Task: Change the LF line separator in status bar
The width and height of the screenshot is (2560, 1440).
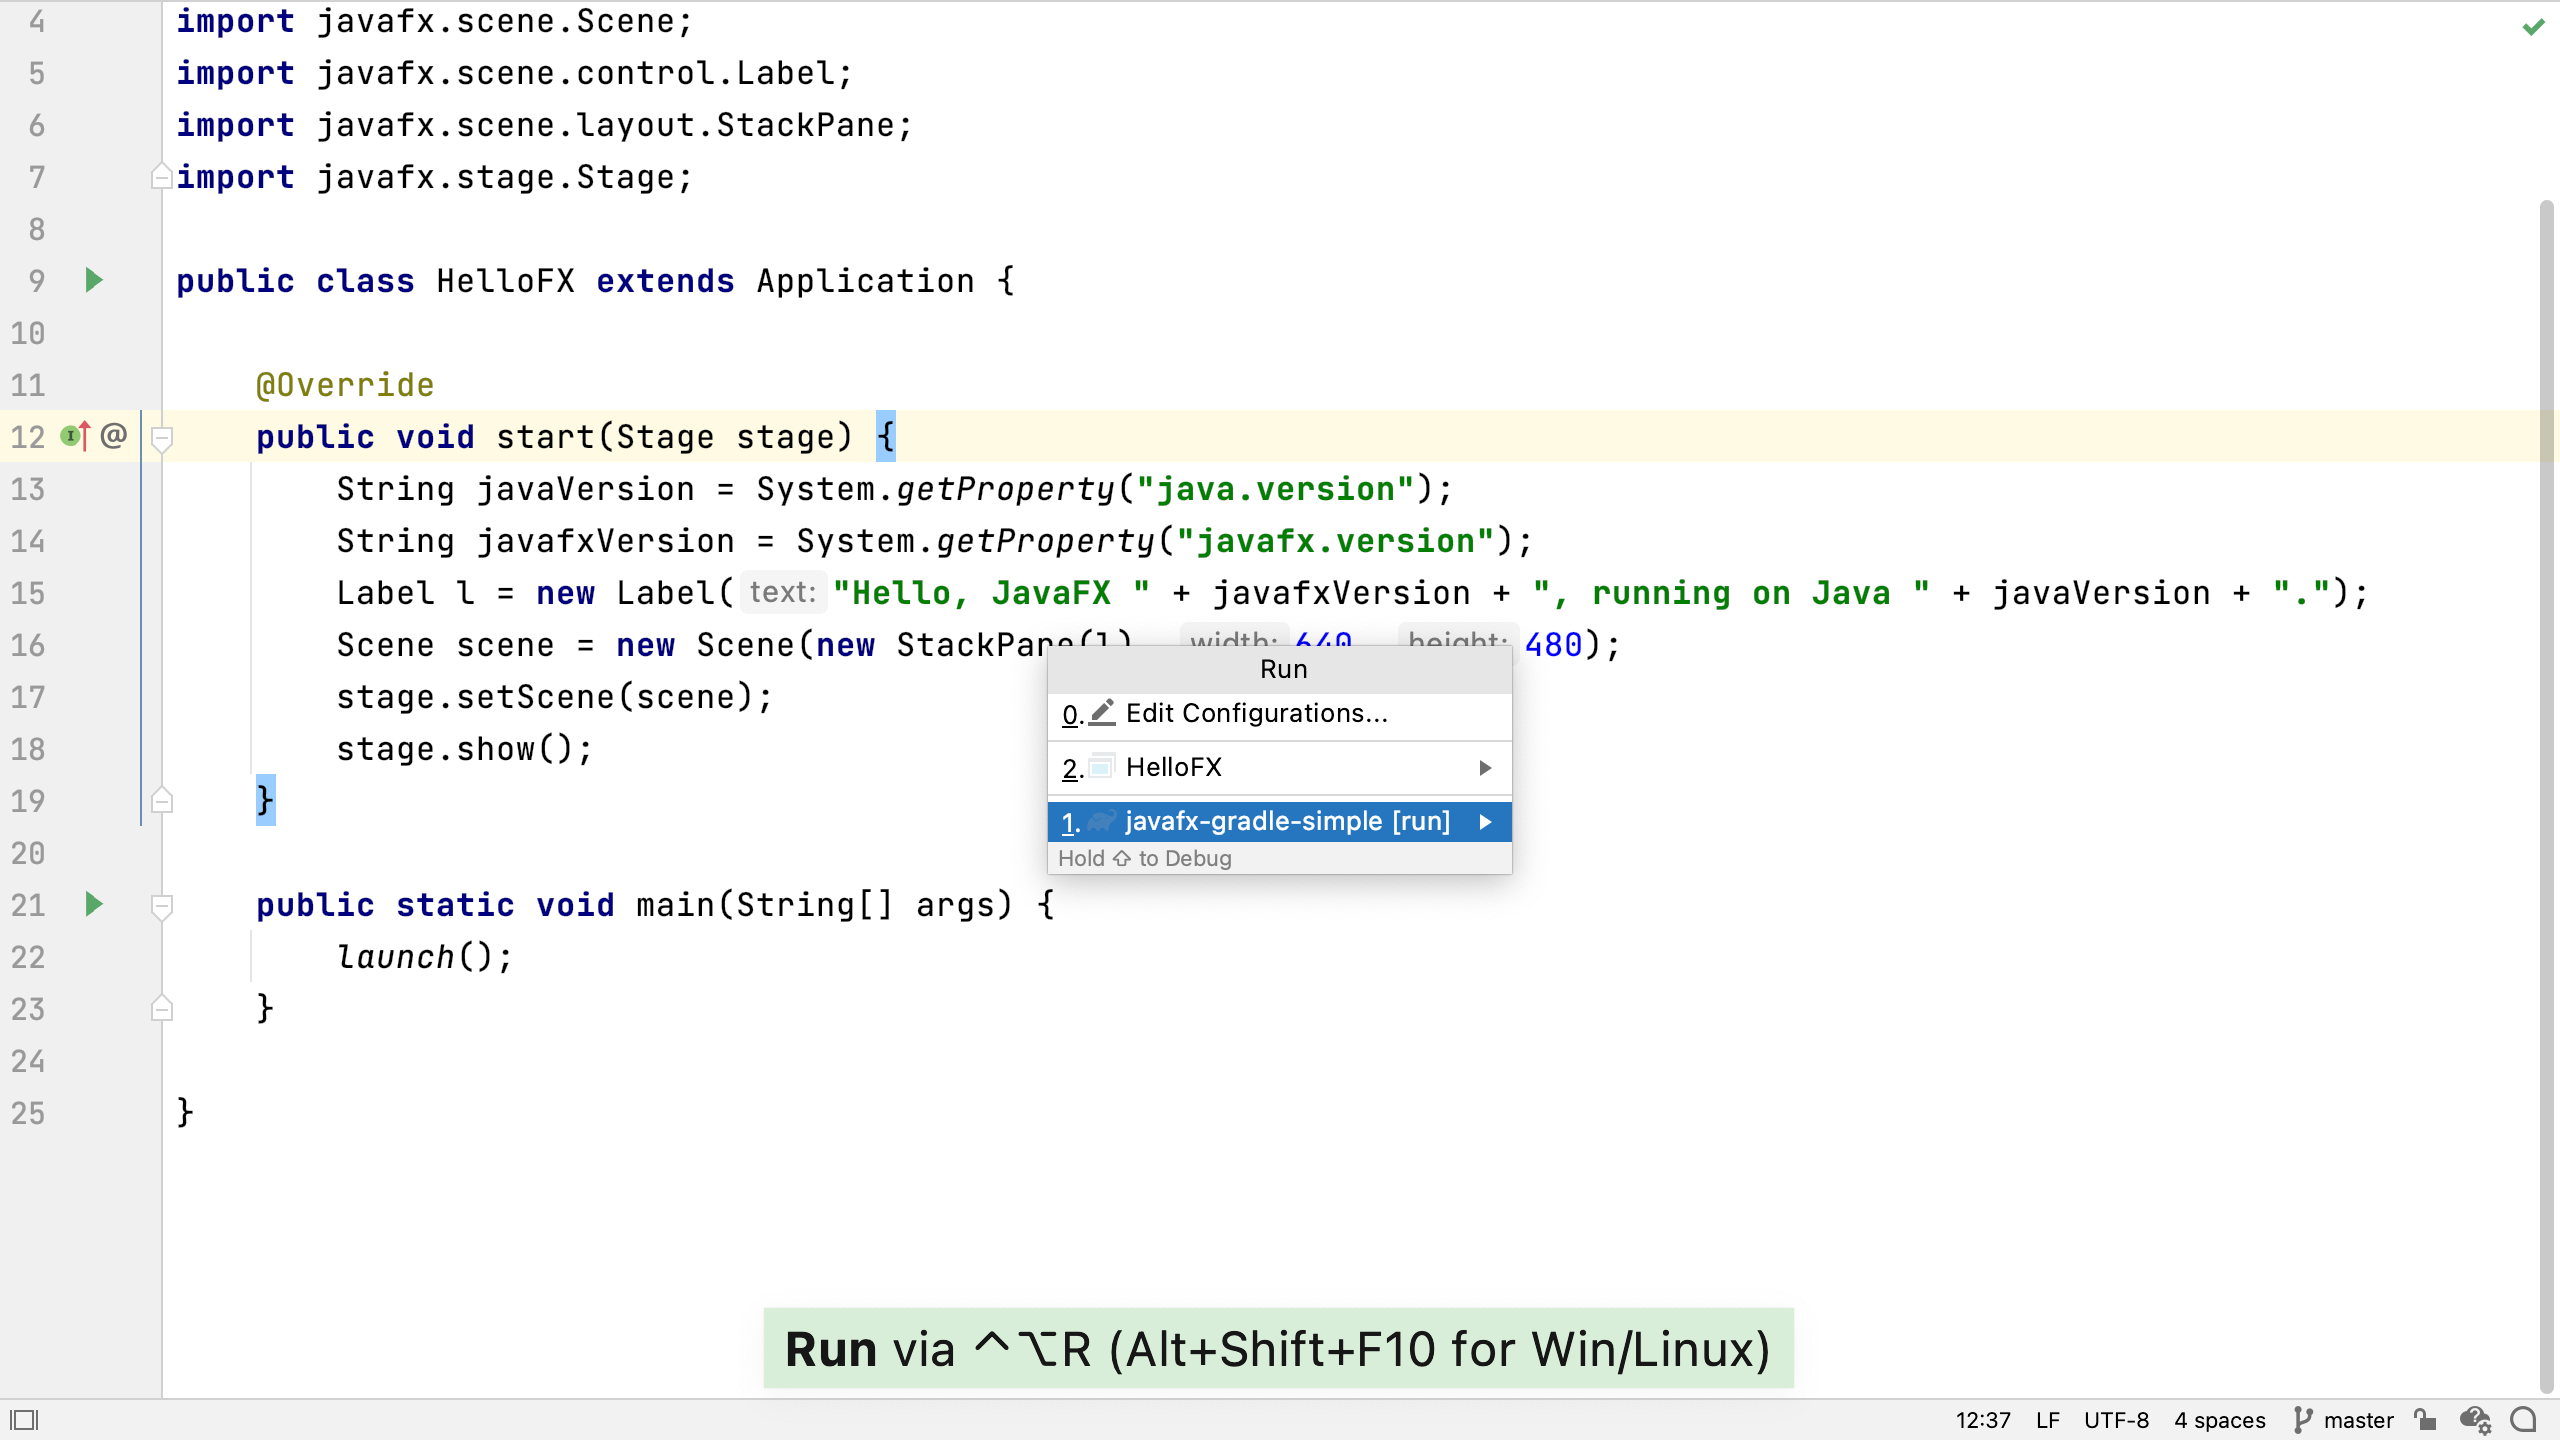Action: tap(2047, 1420)
